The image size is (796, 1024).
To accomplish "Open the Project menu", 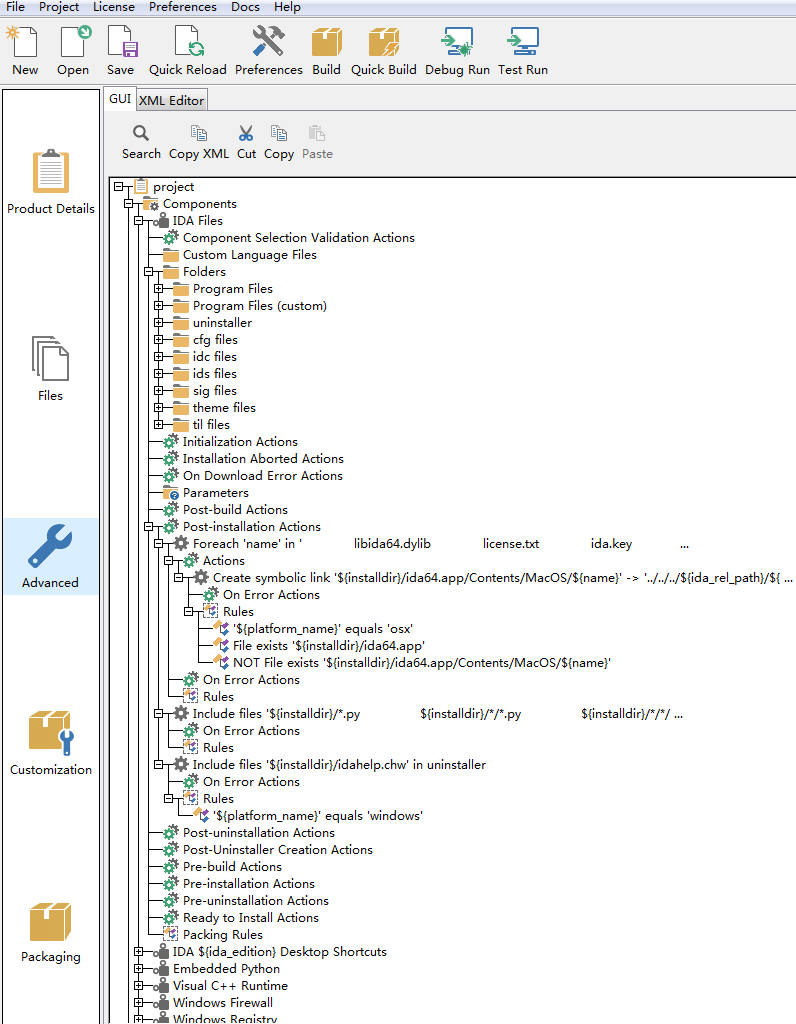I will click(x=59, y=7).
